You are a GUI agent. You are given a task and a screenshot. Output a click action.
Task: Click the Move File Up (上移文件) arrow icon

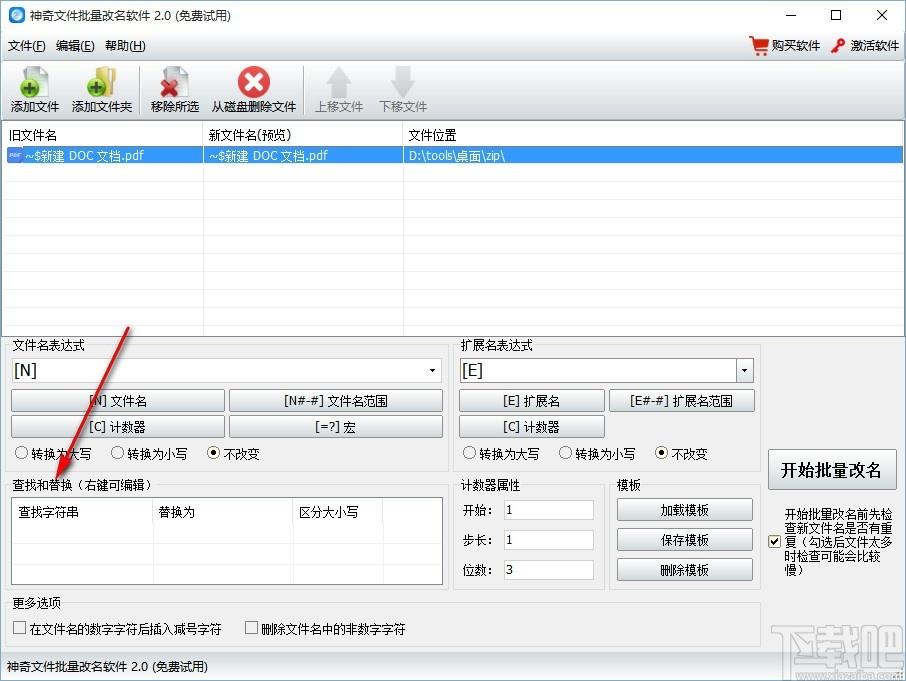(339, 84)
